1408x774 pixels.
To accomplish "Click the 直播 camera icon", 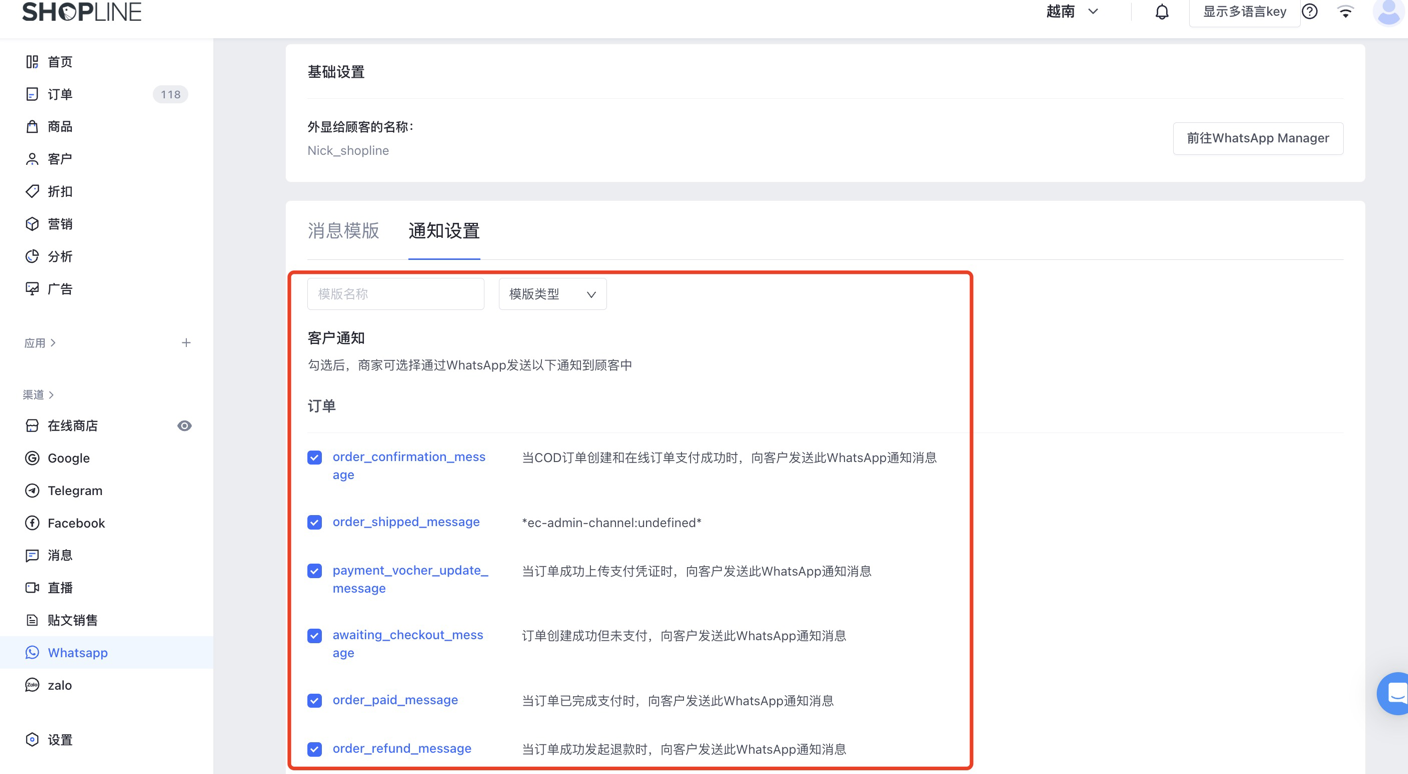I will click(x=32, y=588).
